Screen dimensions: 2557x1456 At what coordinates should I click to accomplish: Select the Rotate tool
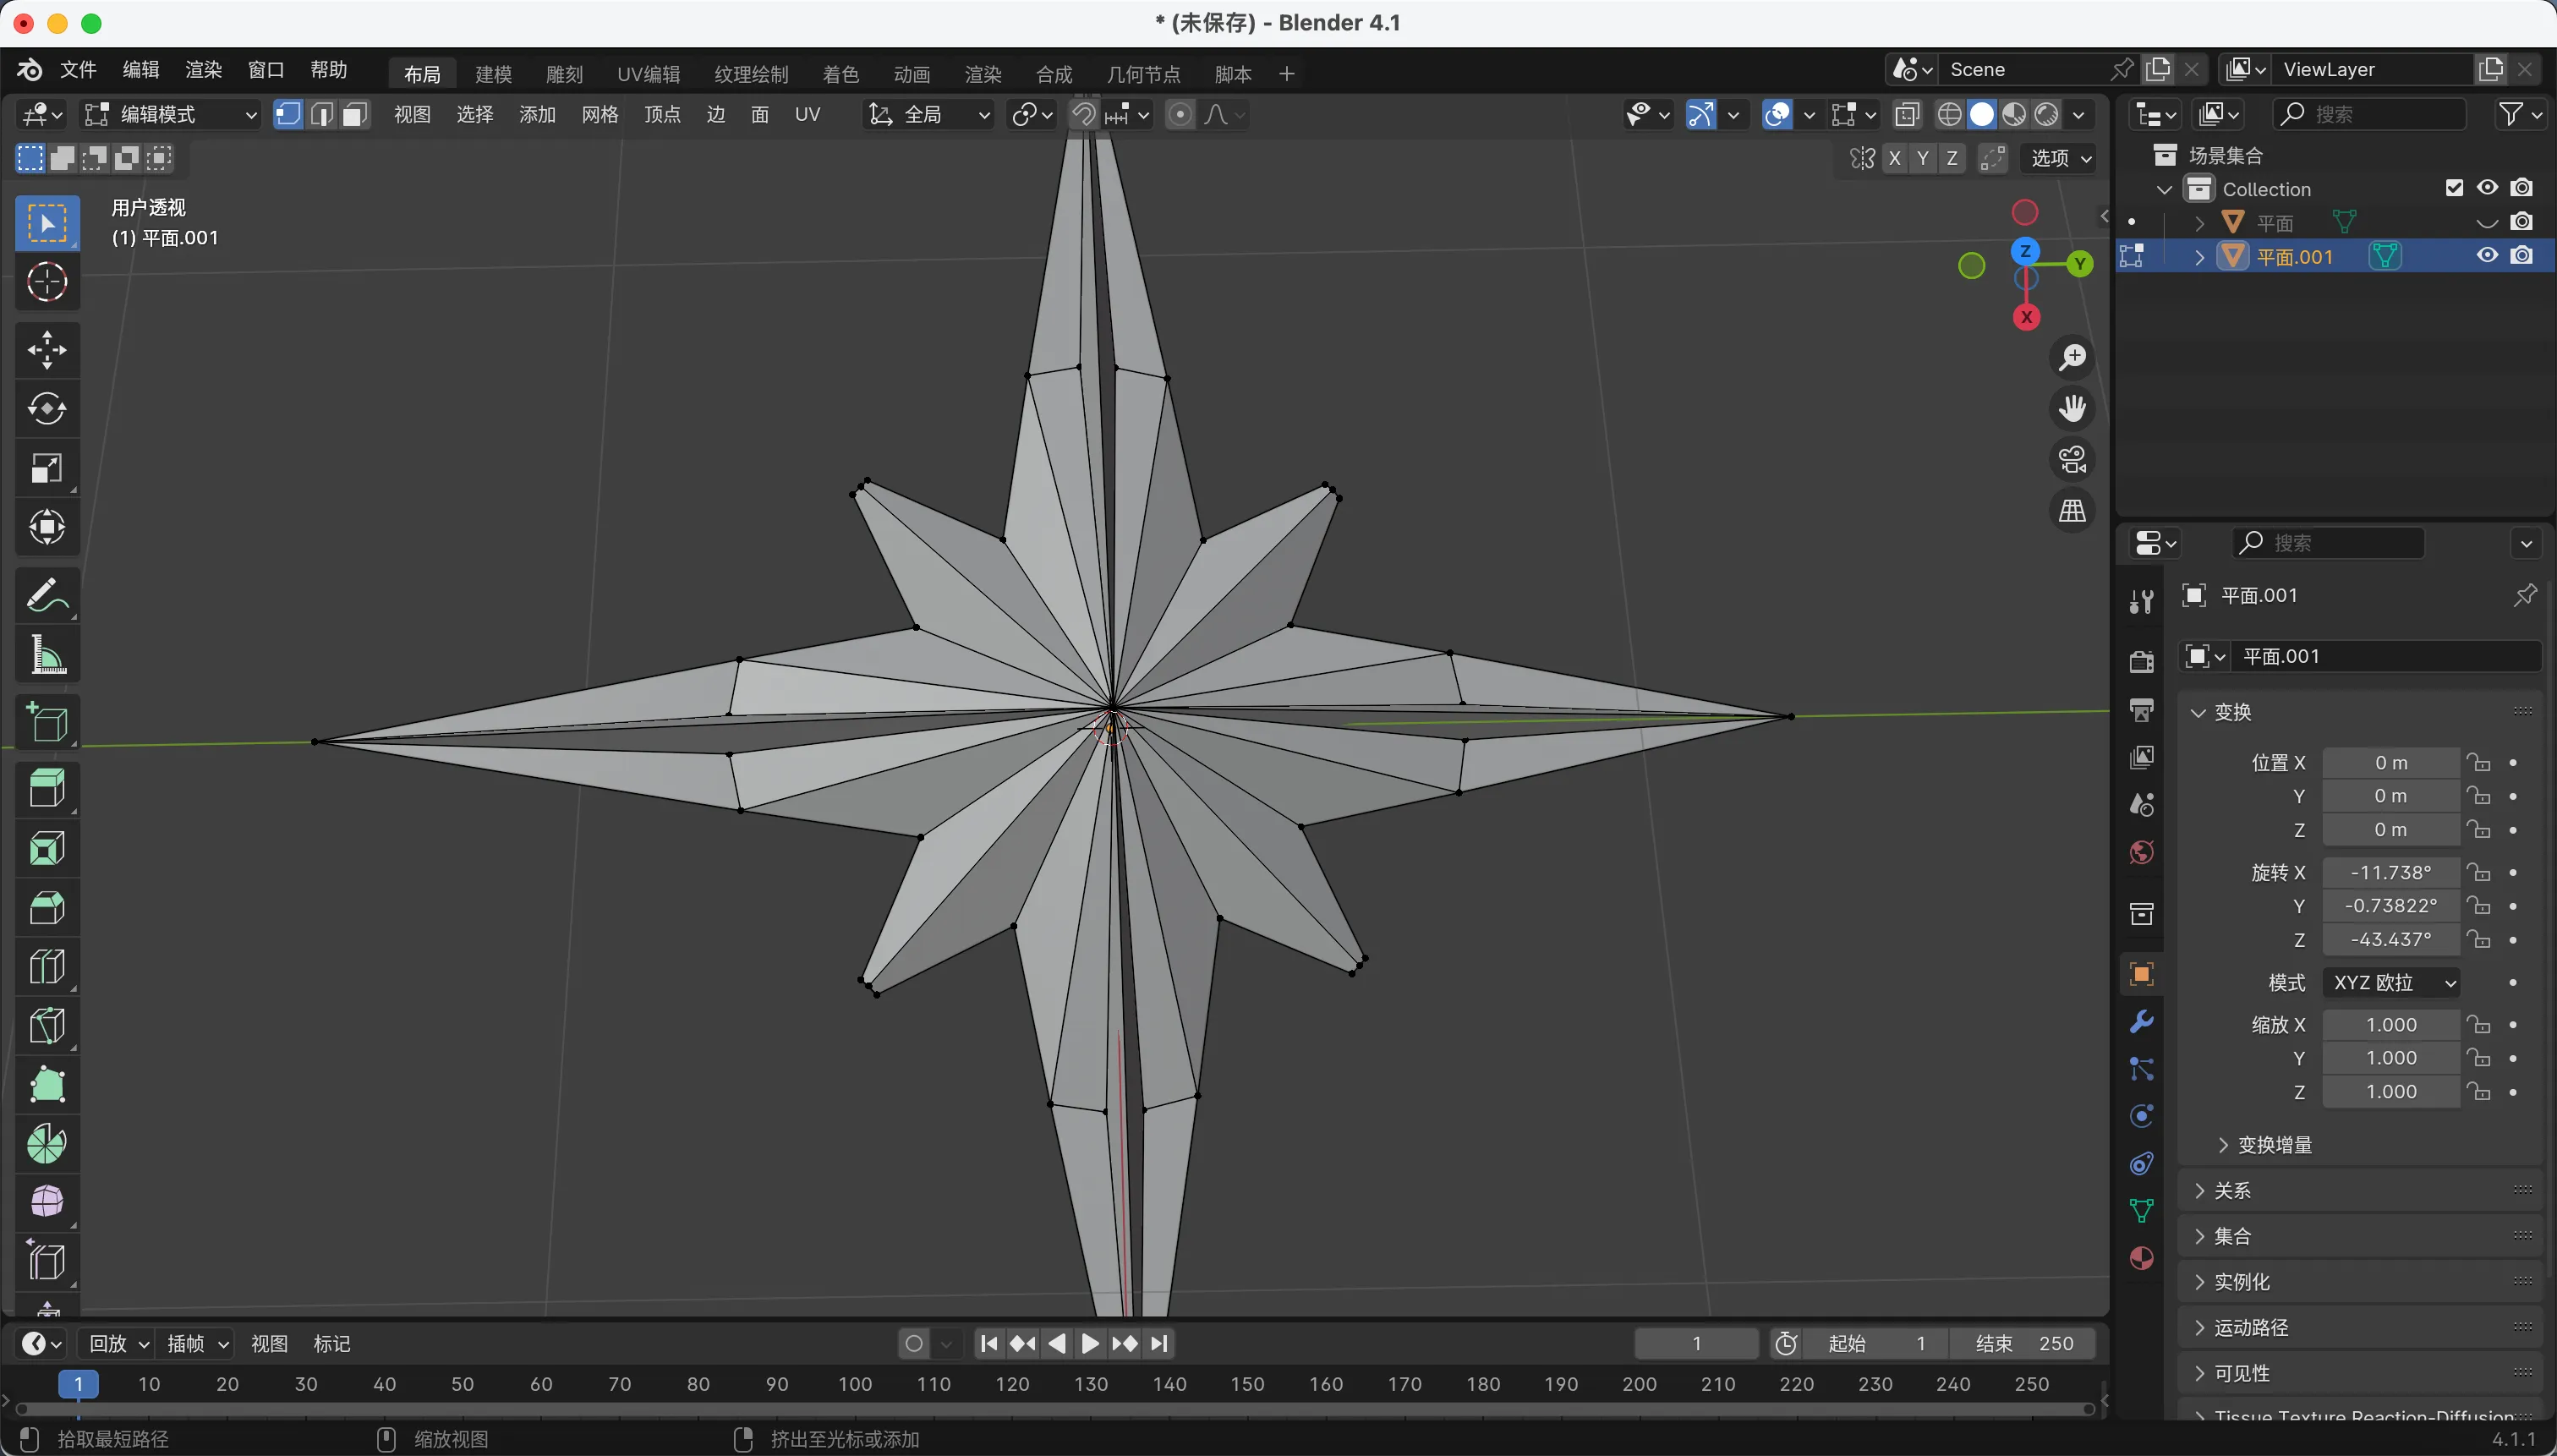click(47, 409)
